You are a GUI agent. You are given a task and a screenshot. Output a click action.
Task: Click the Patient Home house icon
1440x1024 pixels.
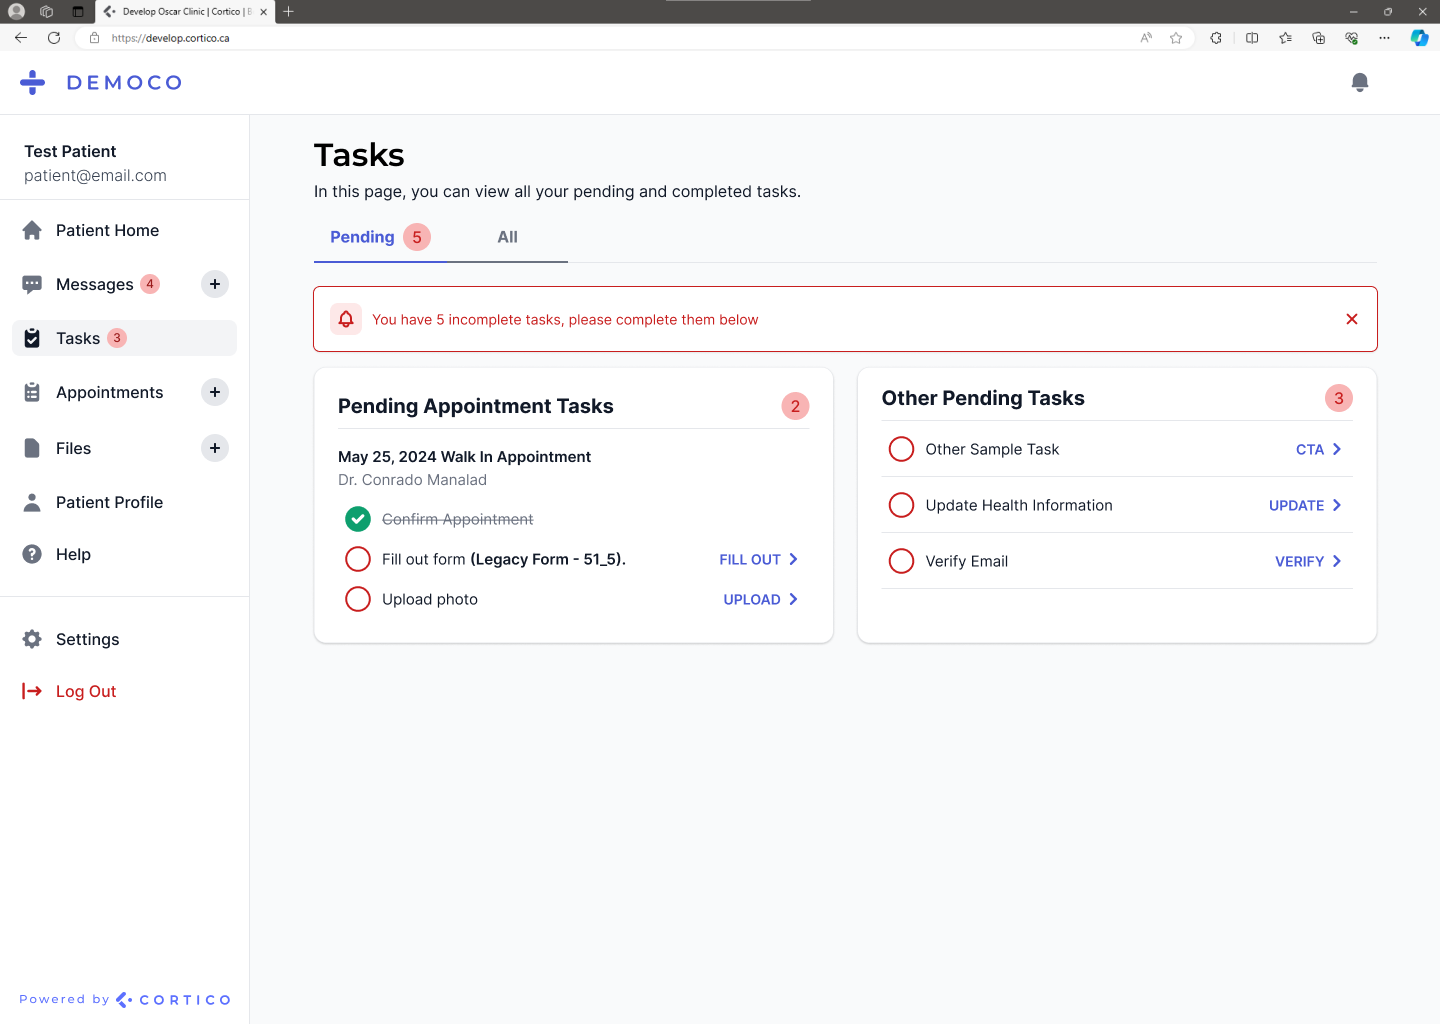32,231
